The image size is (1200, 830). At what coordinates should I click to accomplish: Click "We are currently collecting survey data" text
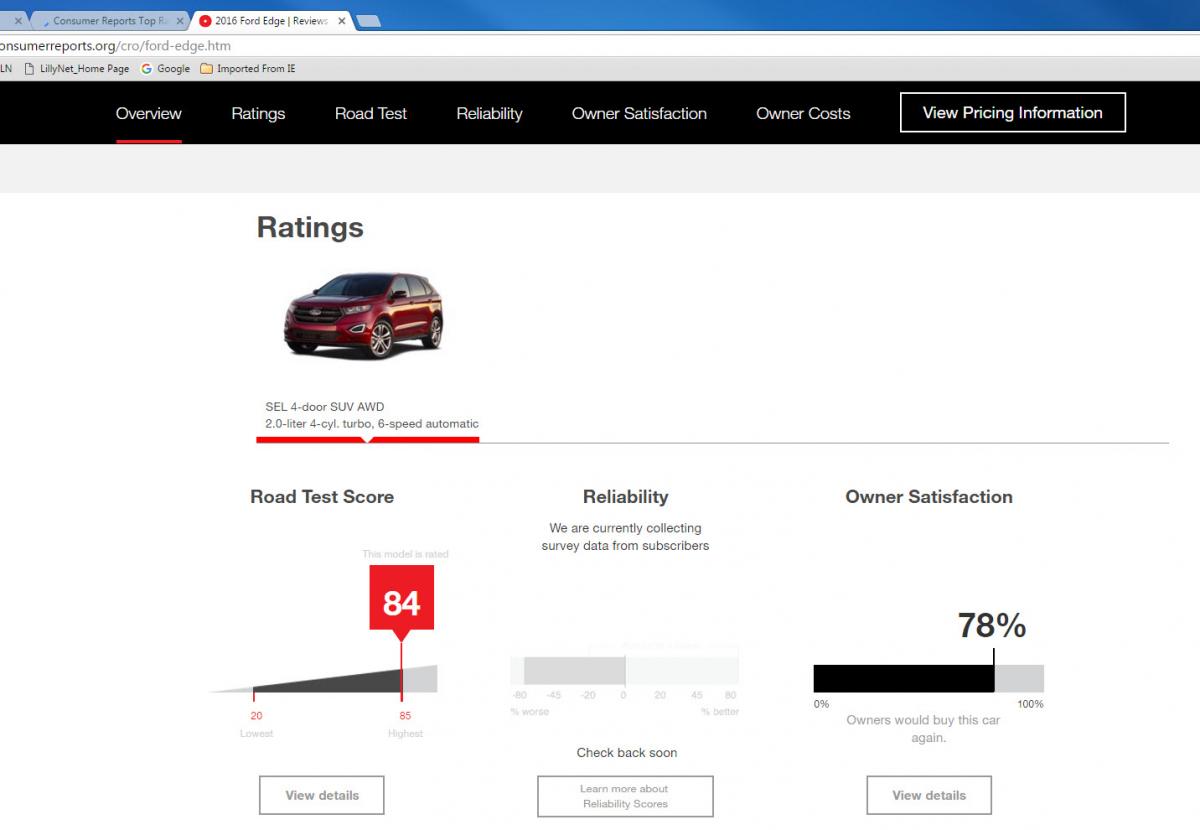click(x=626, y=537)
